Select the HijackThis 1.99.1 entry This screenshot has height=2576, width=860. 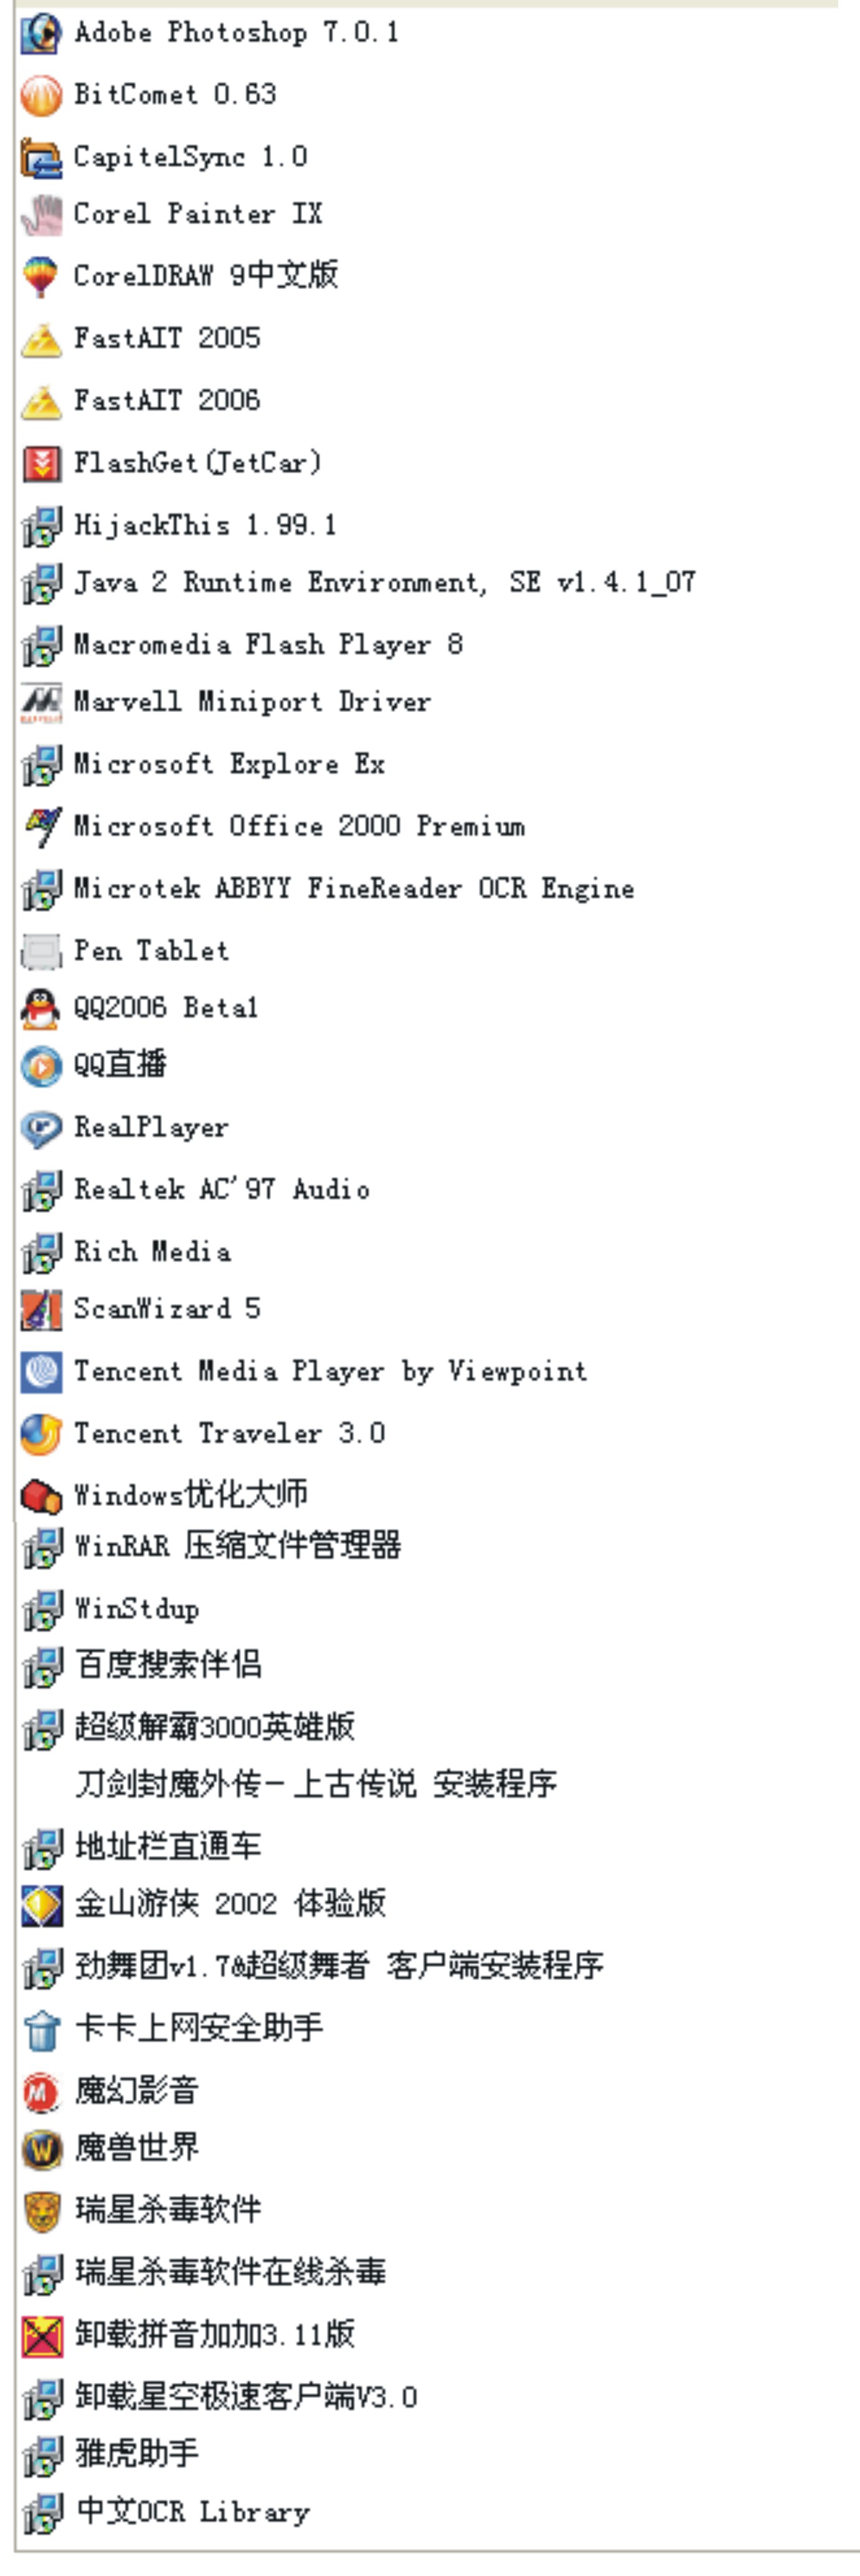[x=179, y=525]
